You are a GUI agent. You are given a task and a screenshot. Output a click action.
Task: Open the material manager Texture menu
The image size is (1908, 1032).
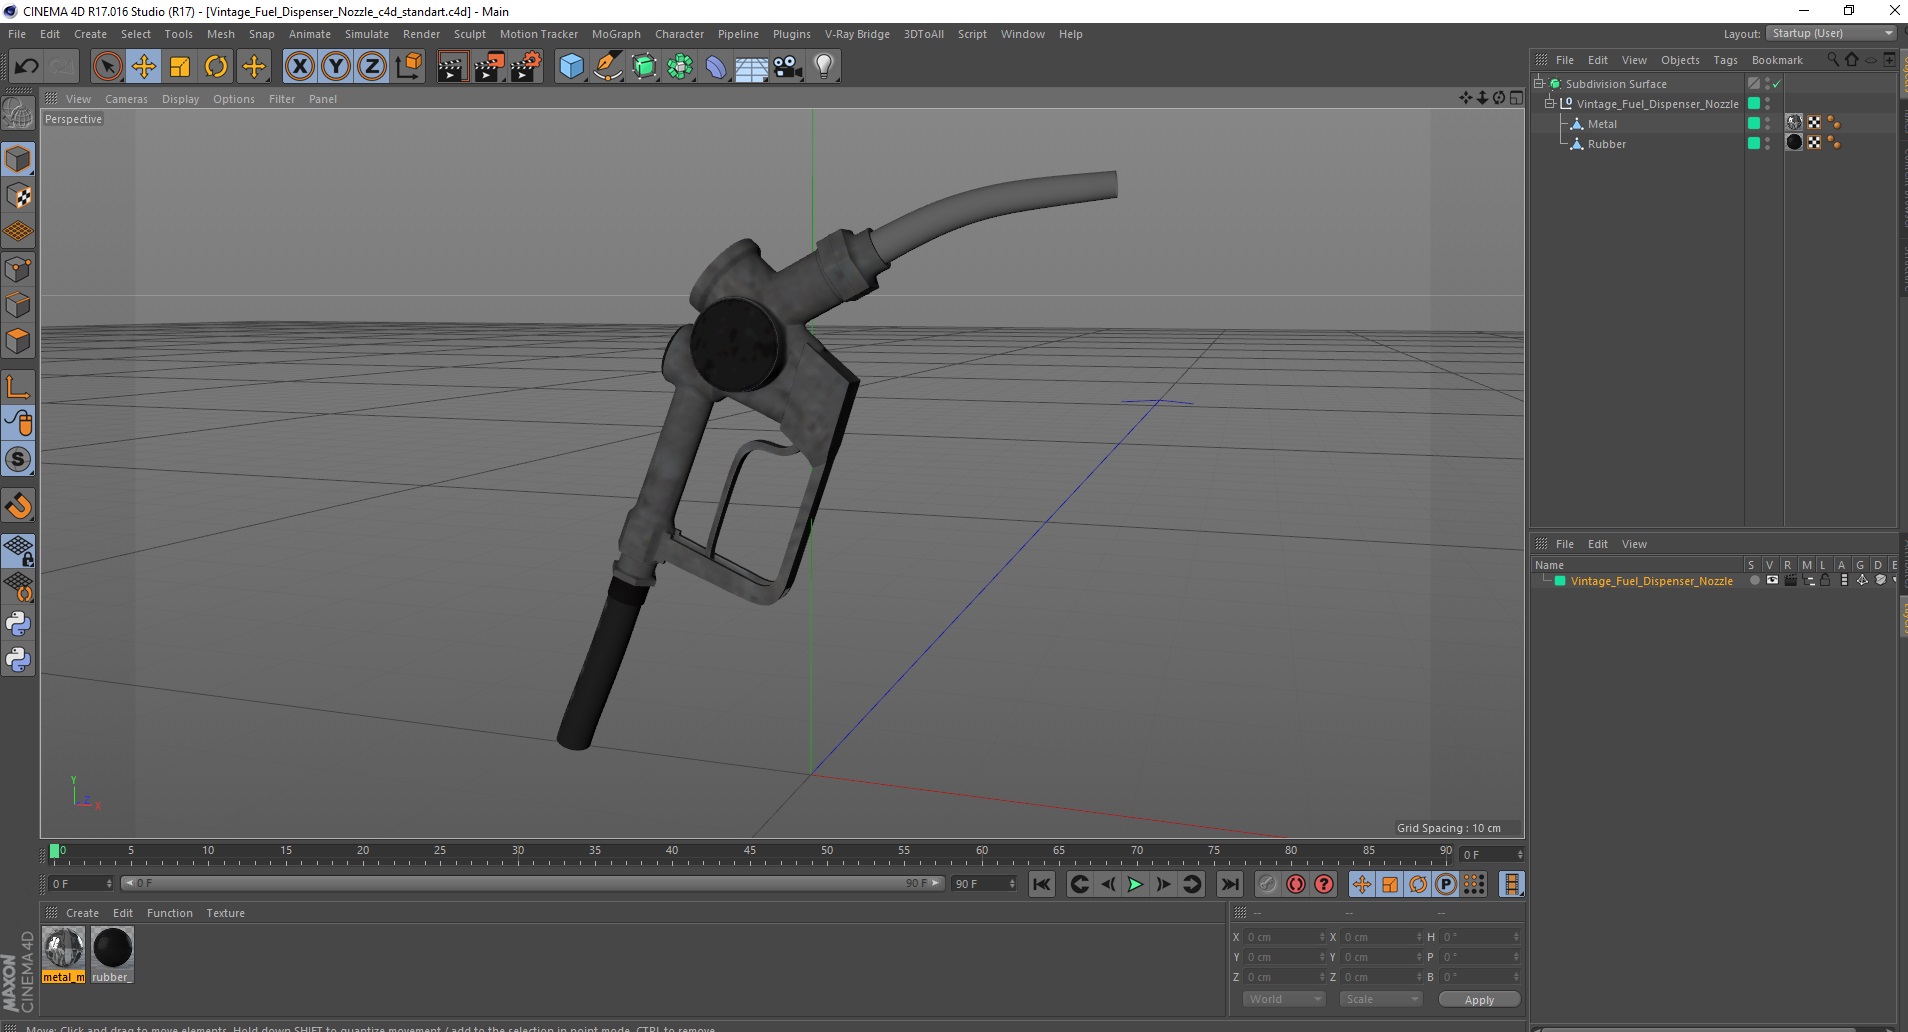click(x=225, y=913)
